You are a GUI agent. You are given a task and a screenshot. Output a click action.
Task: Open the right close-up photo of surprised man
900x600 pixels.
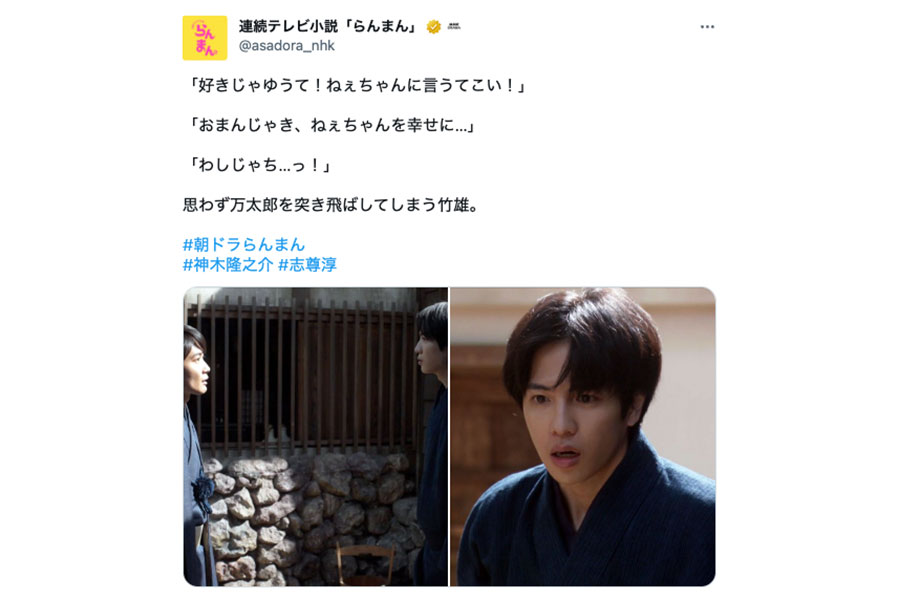pos(583,436)
